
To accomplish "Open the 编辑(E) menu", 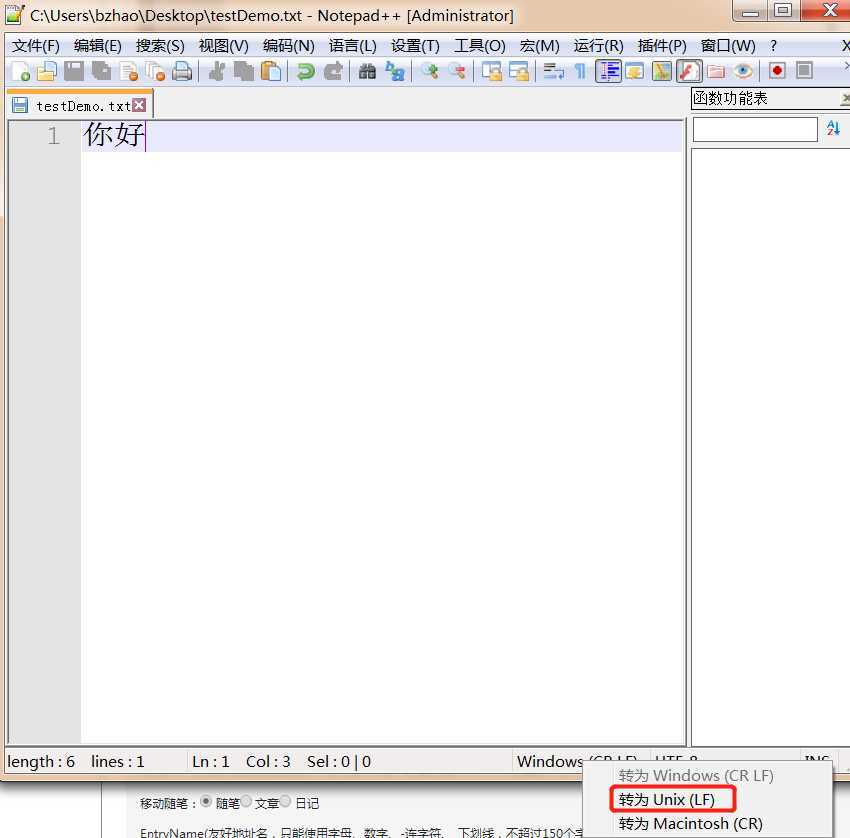I will 98,46.
